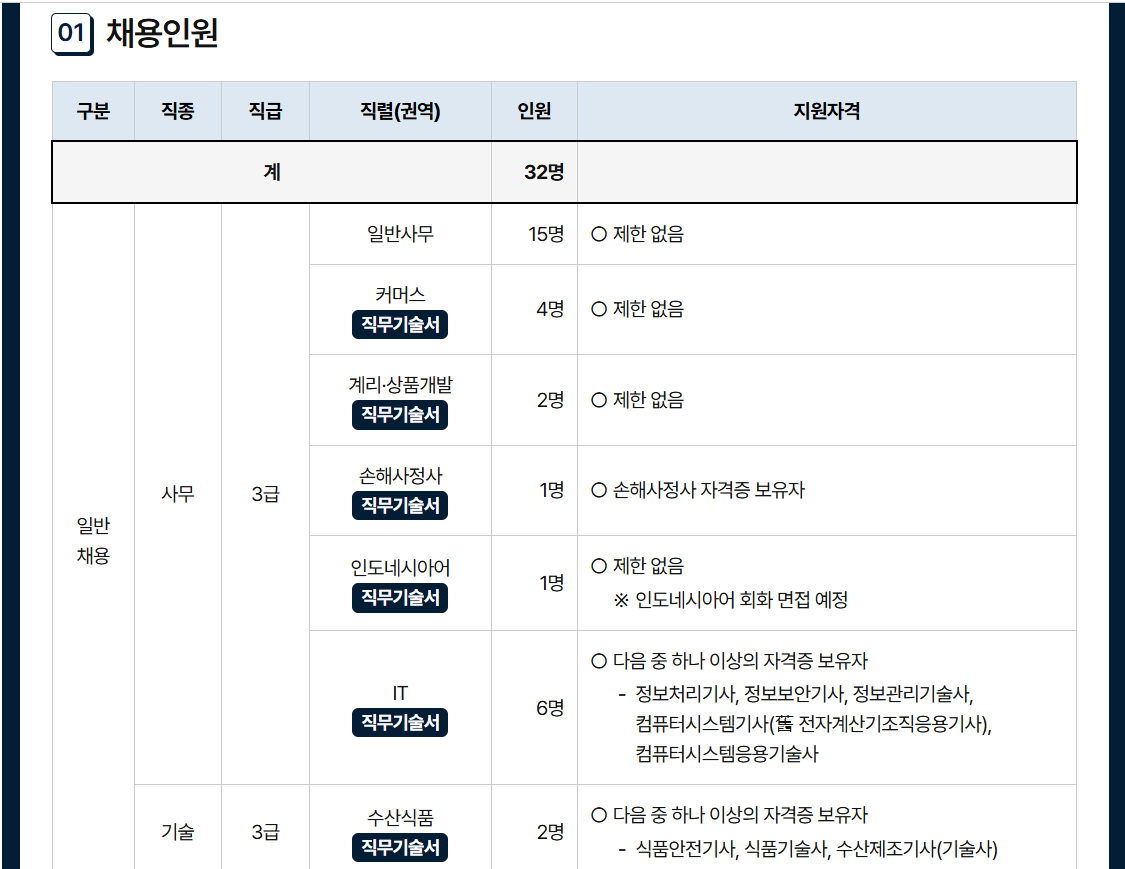This screenshot has width=1125, height=869.
Task: Select the 6명 headcount value
Action: tap(550, 708)
